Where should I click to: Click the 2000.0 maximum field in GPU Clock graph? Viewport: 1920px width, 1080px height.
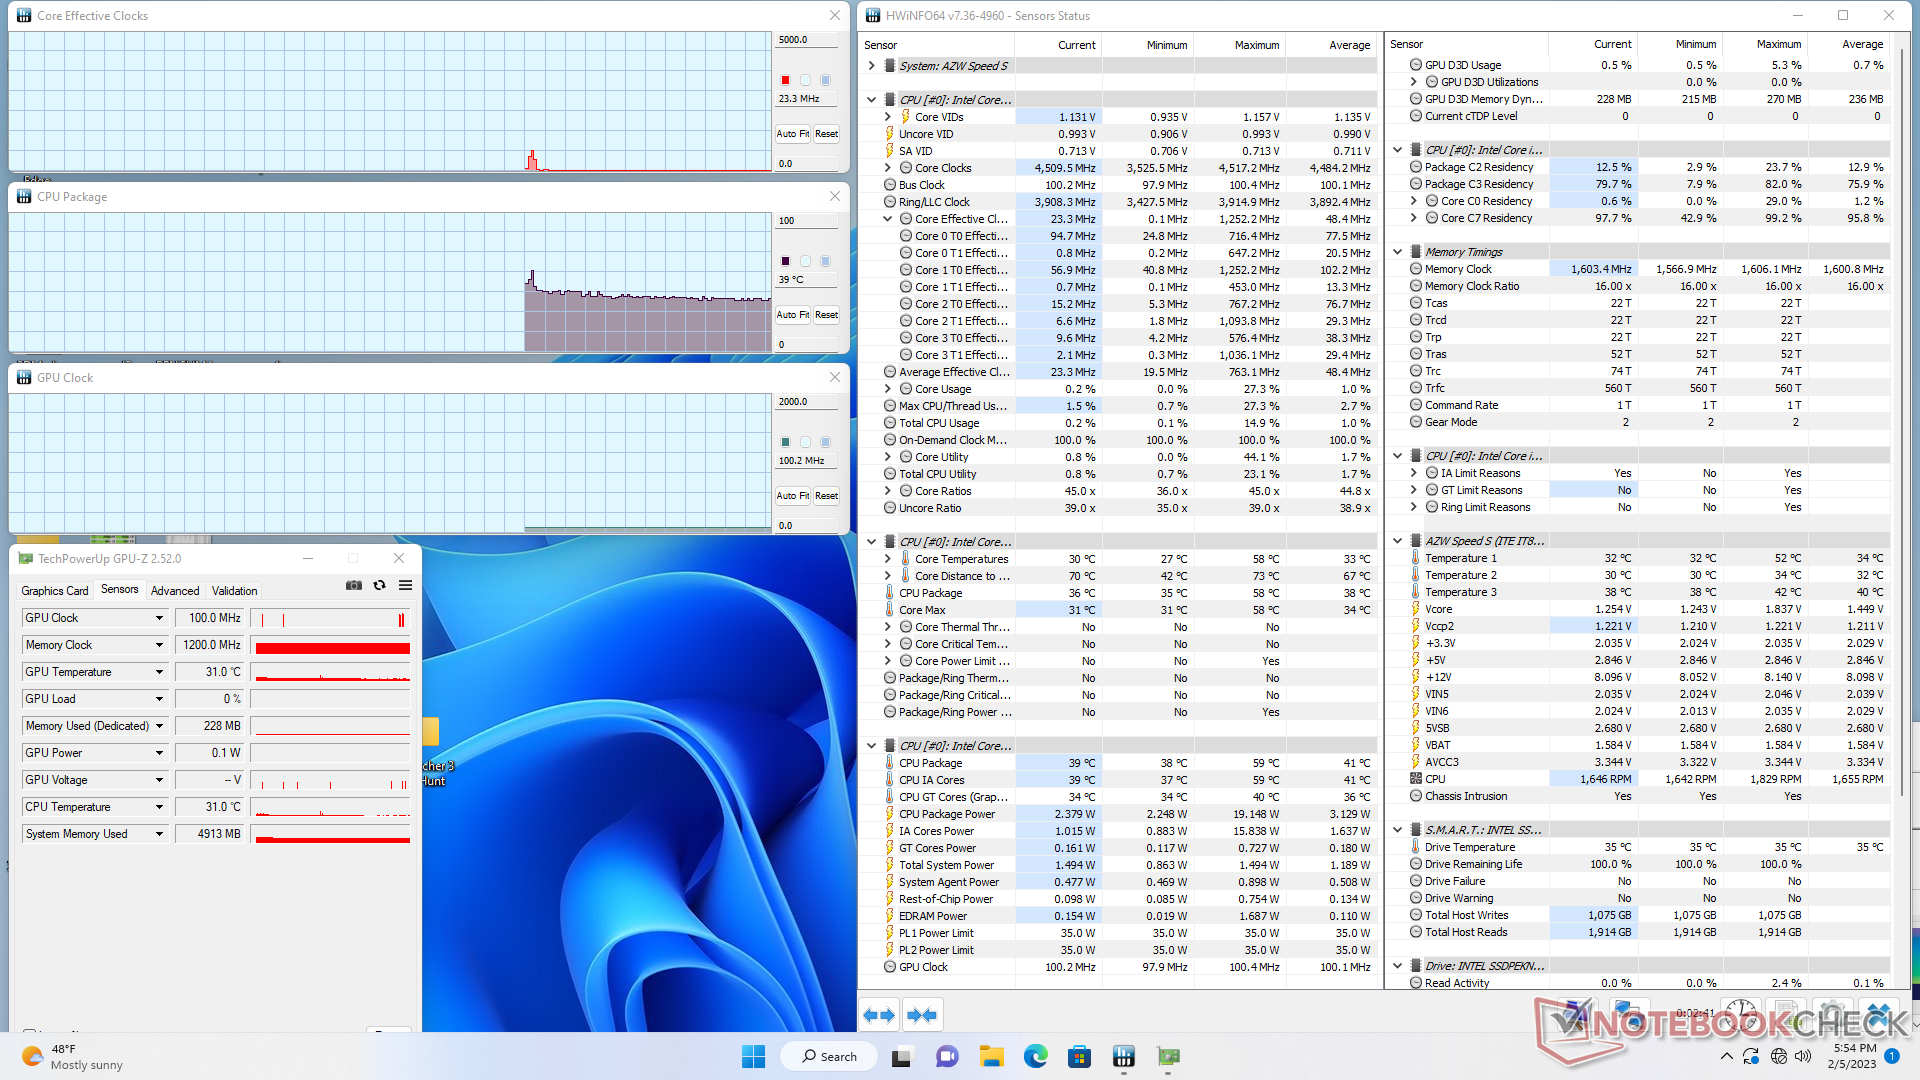point(807,402)
